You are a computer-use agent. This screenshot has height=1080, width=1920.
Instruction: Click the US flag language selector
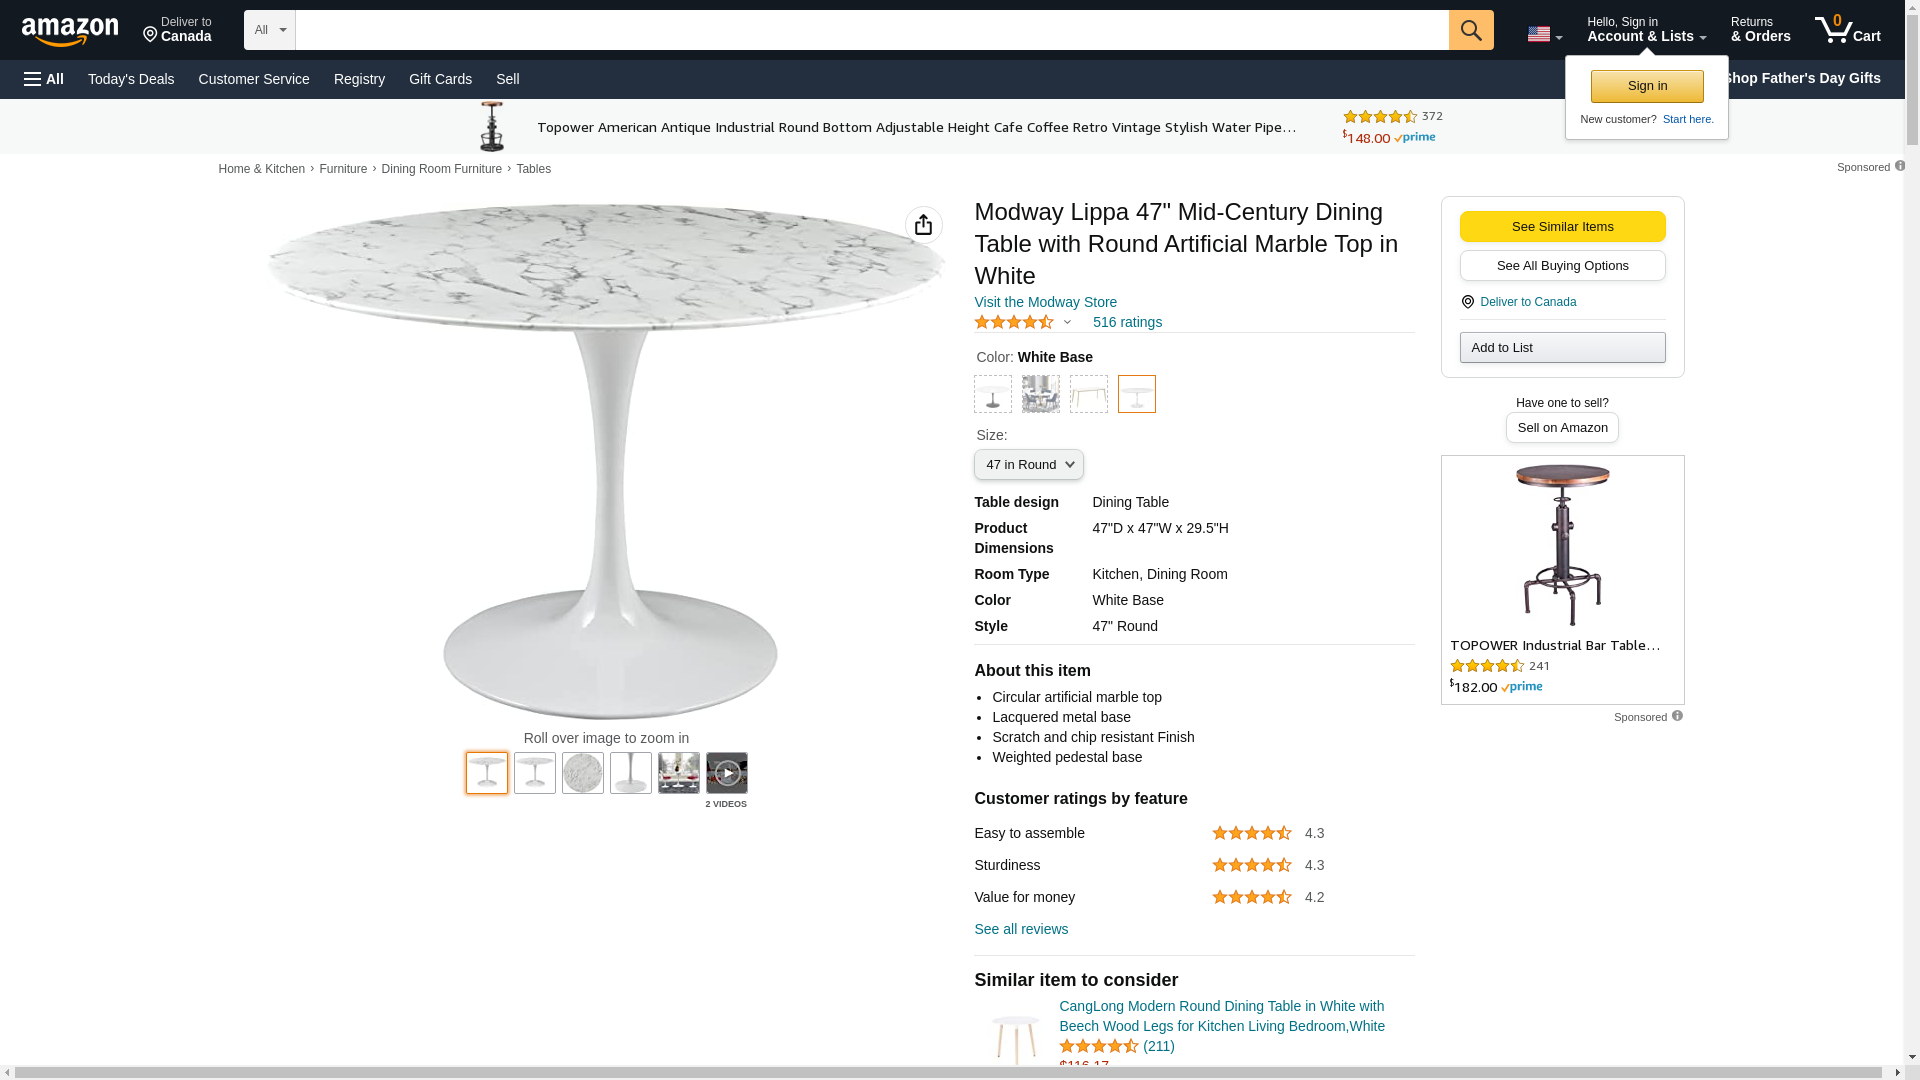[x=1543, y=35]
